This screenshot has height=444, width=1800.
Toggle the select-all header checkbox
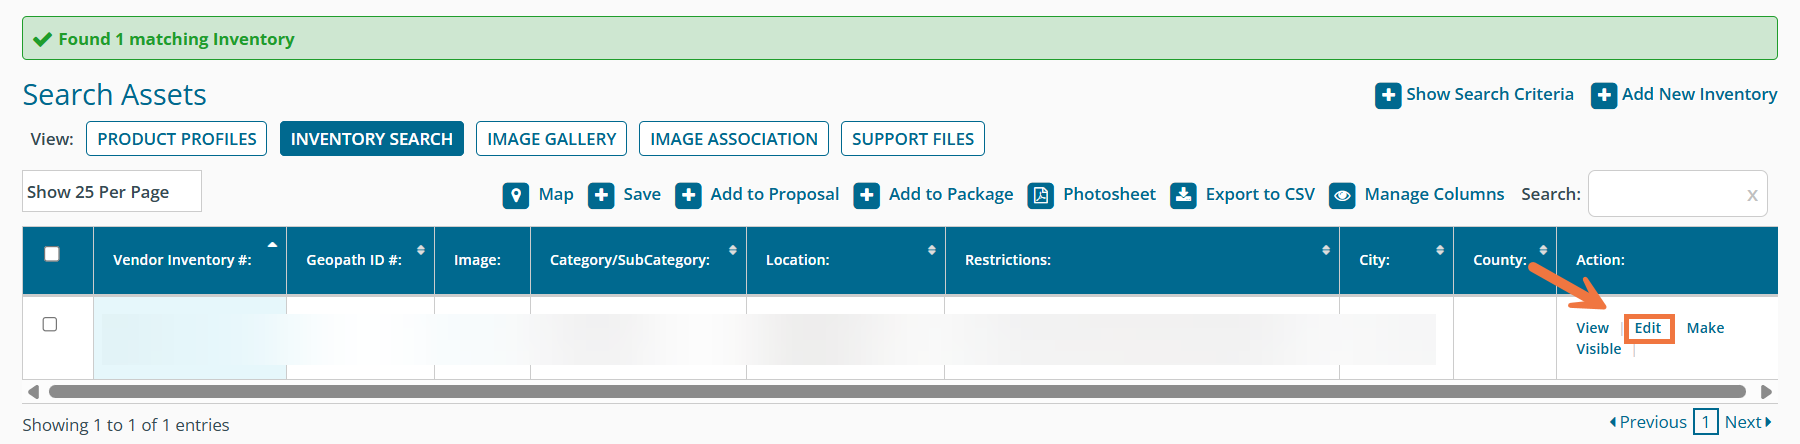[x=52, y=254]
